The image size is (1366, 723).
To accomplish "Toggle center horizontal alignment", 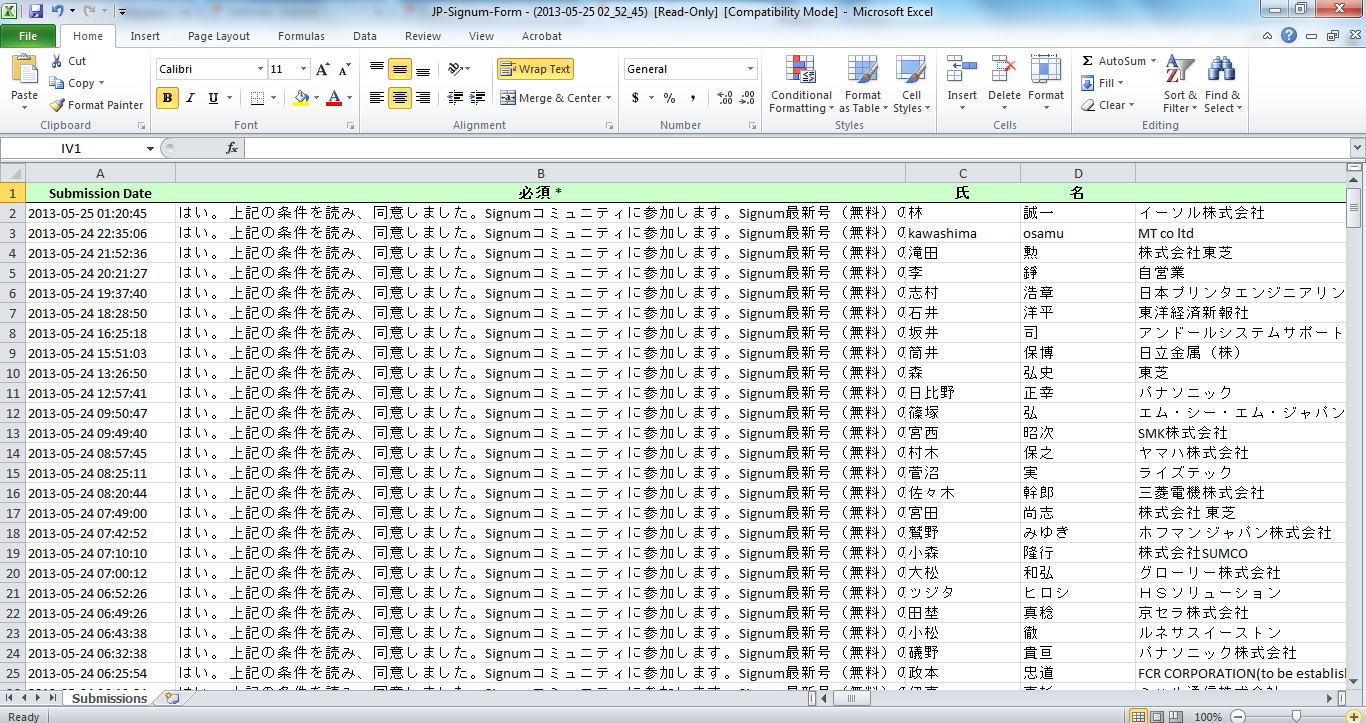I will [400, 98].
